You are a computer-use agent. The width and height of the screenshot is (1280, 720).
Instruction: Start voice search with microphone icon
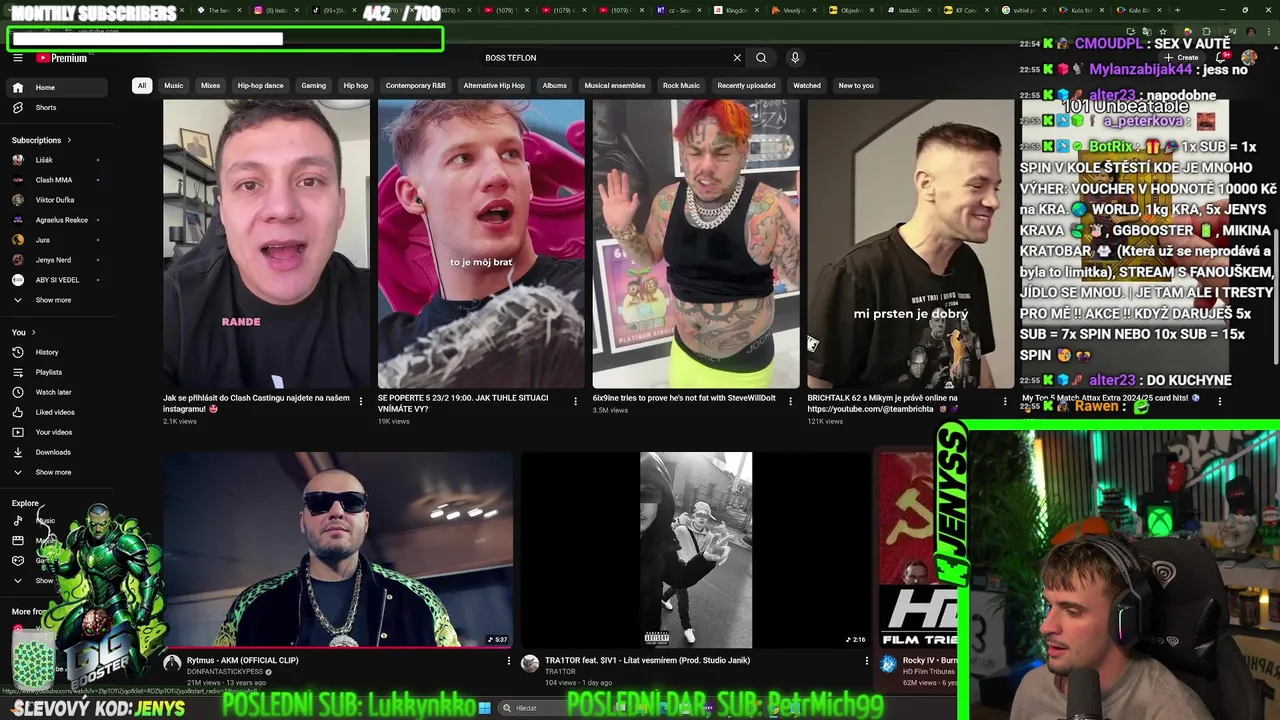pos(795,58)
